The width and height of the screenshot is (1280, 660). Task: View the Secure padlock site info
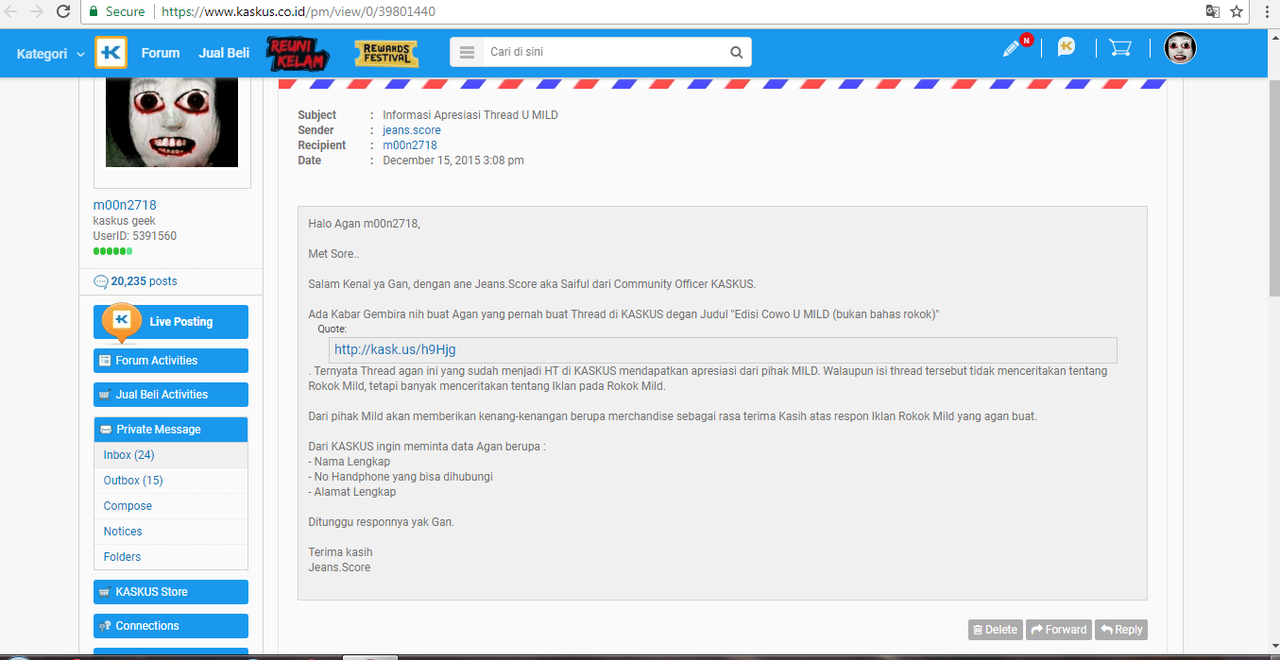[117, 12]
